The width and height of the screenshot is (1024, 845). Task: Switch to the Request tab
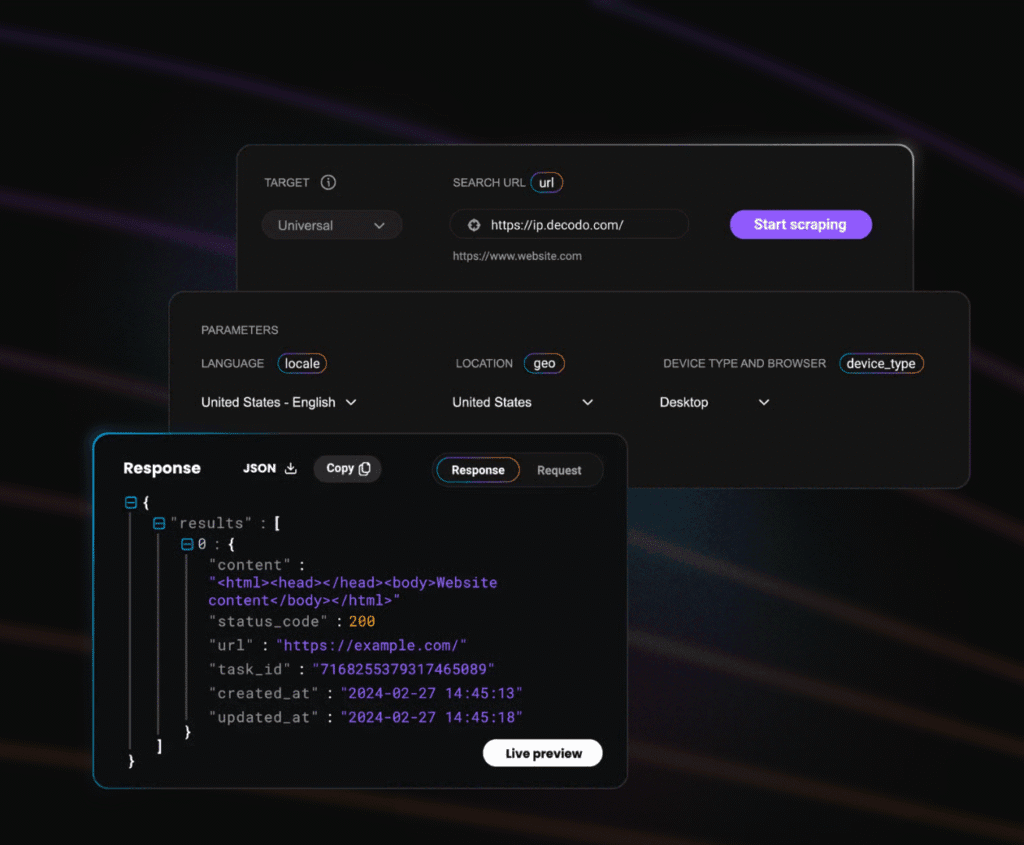pos(559,470)
